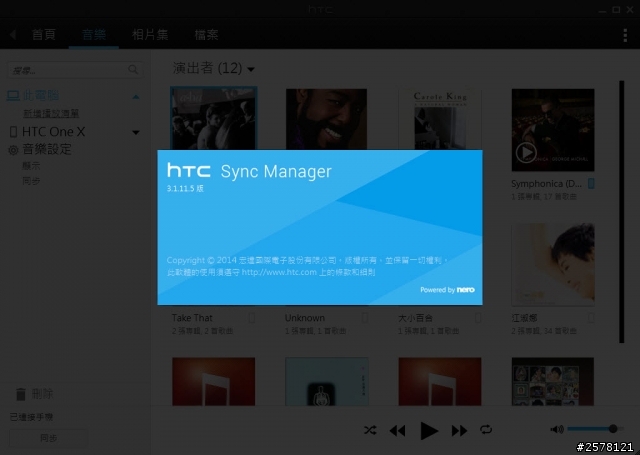Mute audio with the speaker icon

click(x=557, y=429)
